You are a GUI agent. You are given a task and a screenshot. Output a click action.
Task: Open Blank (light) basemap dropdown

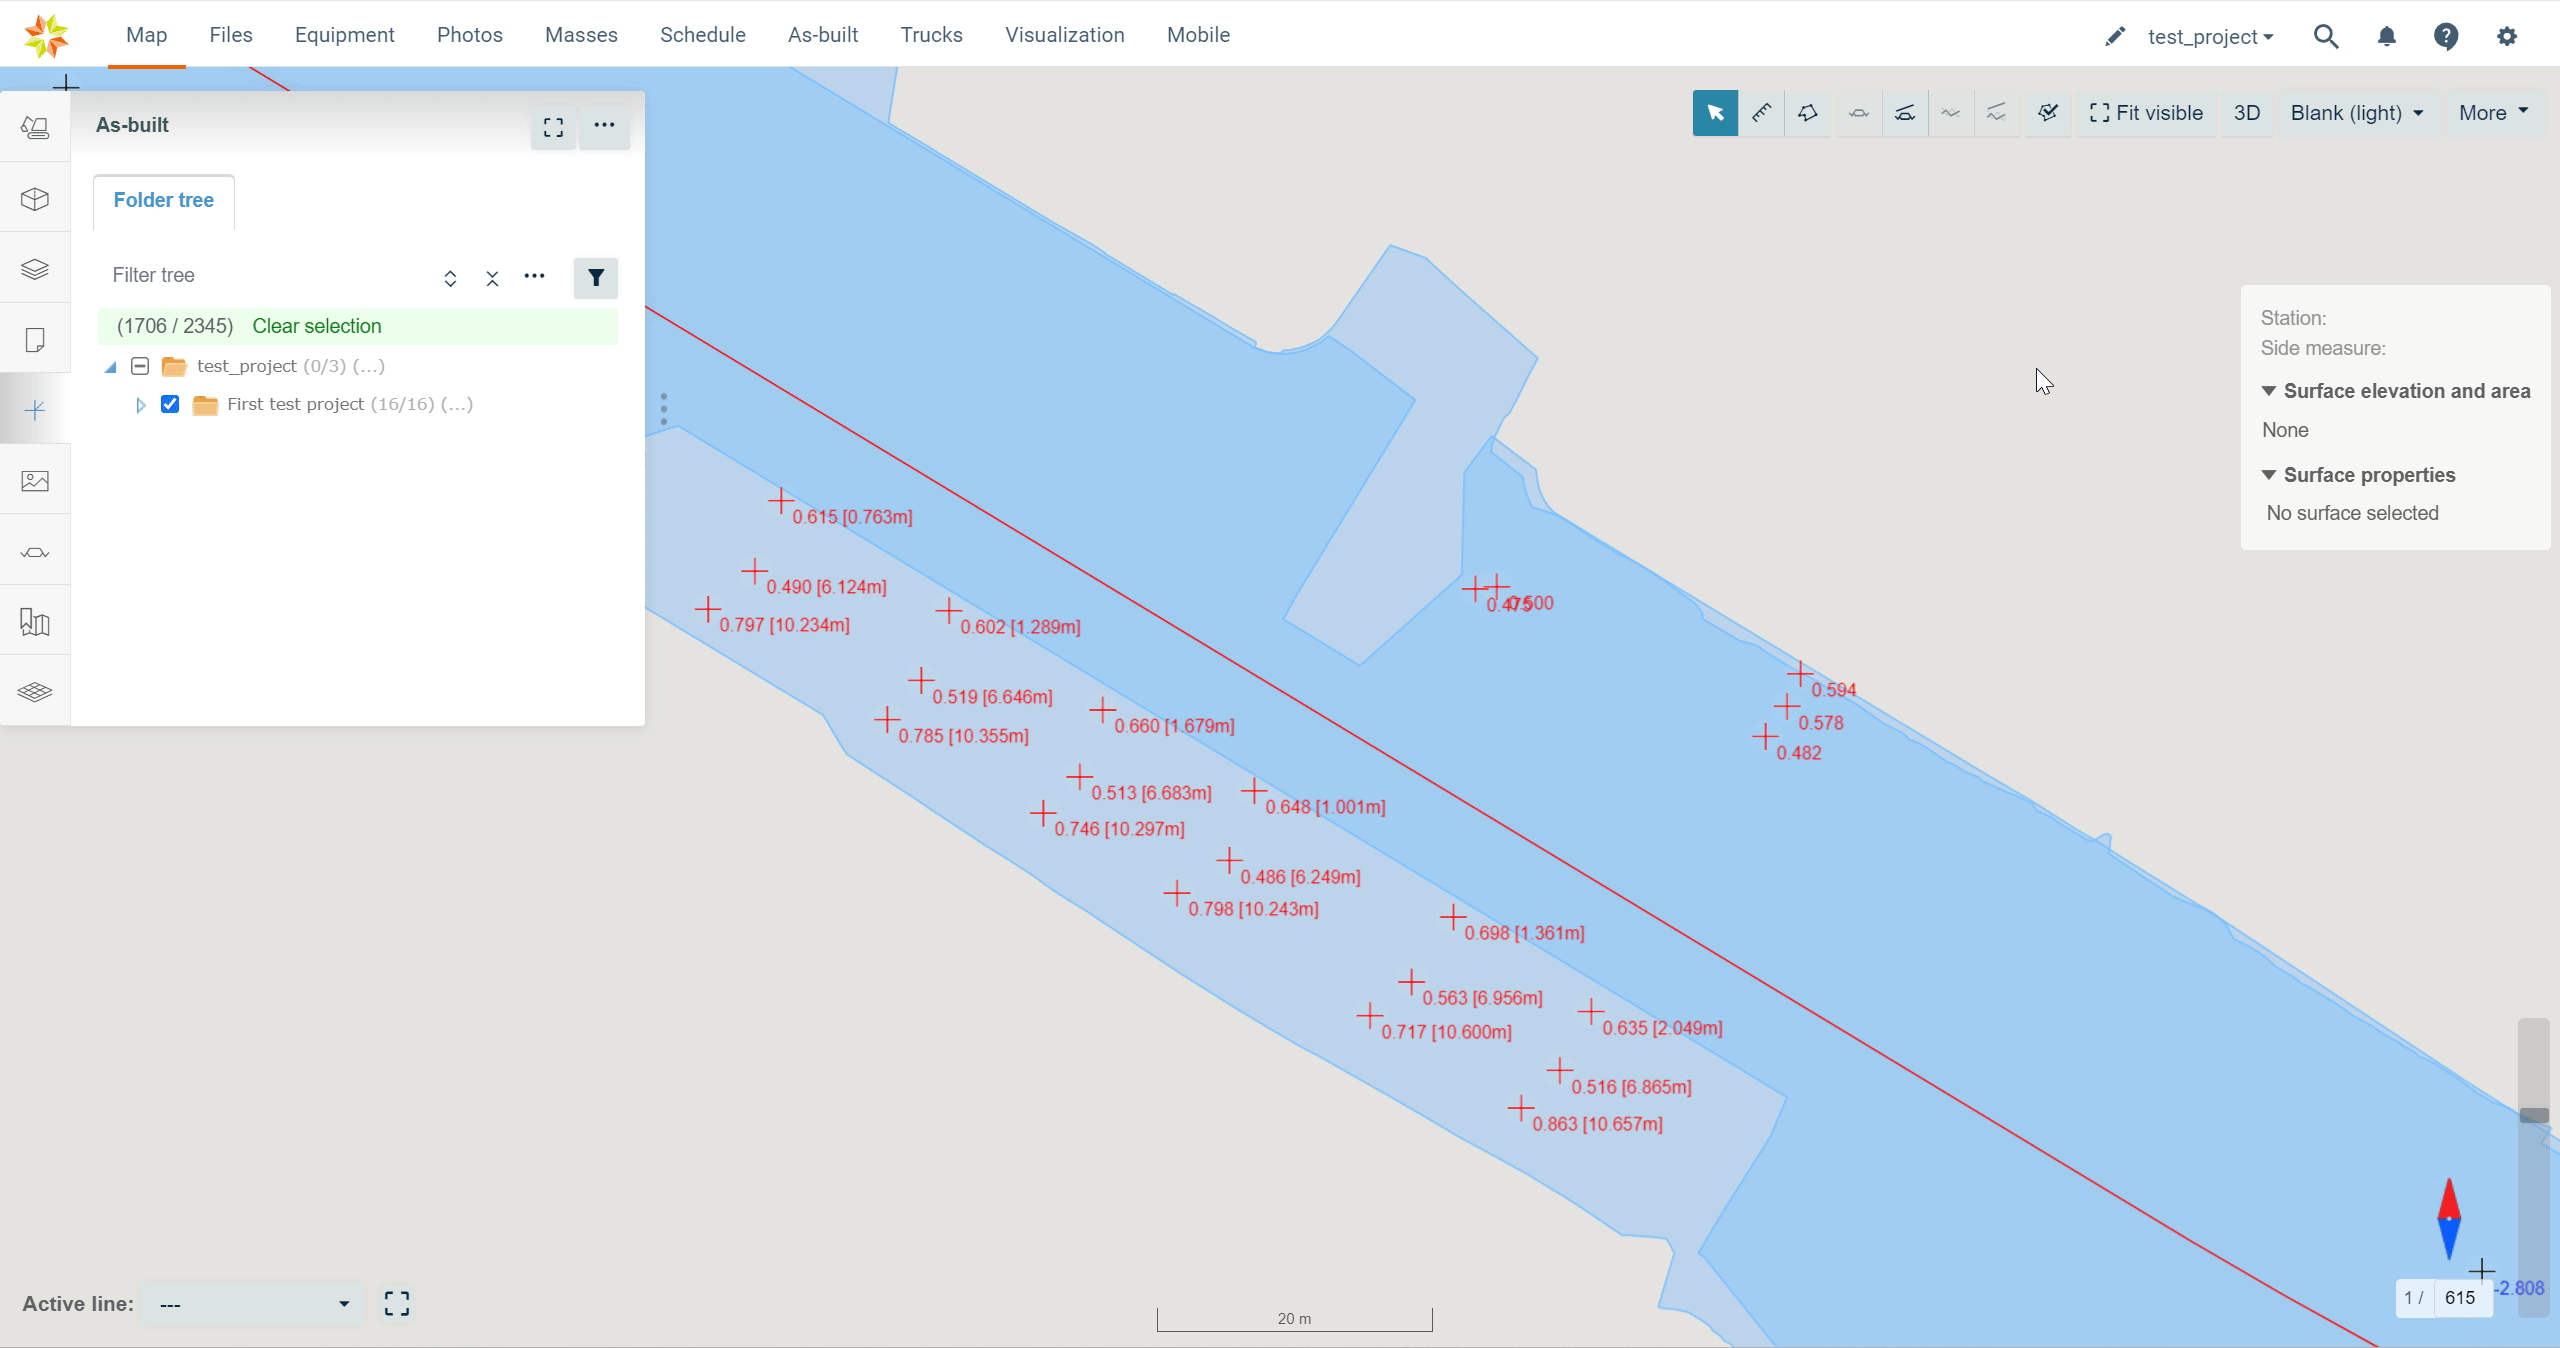2356,113
